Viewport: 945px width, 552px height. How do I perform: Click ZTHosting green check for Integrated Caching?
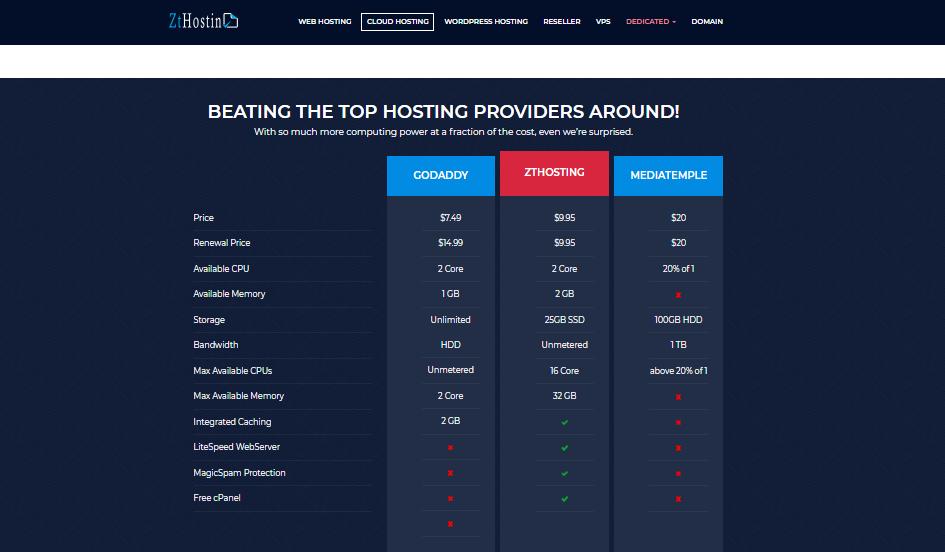coord(565,422)
